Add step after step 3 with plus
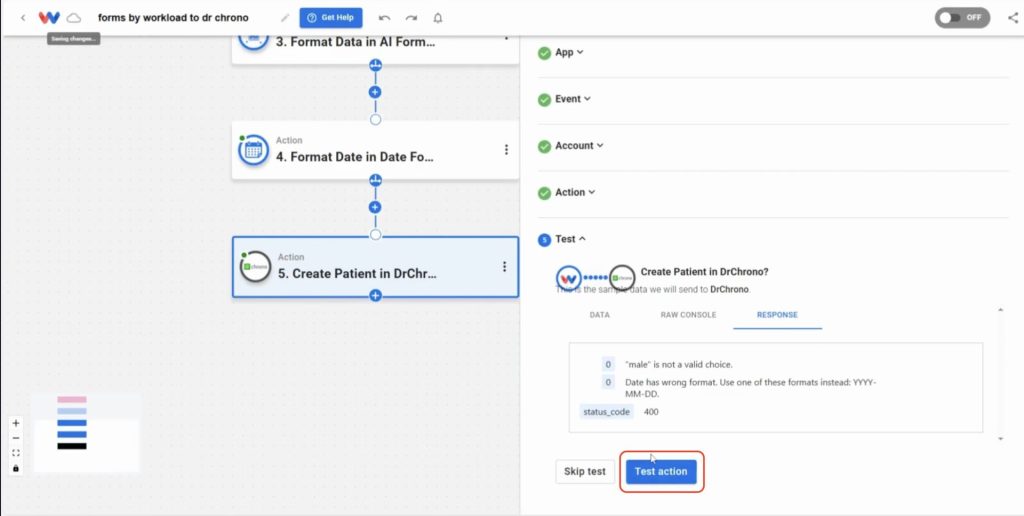 pos(375,92)
